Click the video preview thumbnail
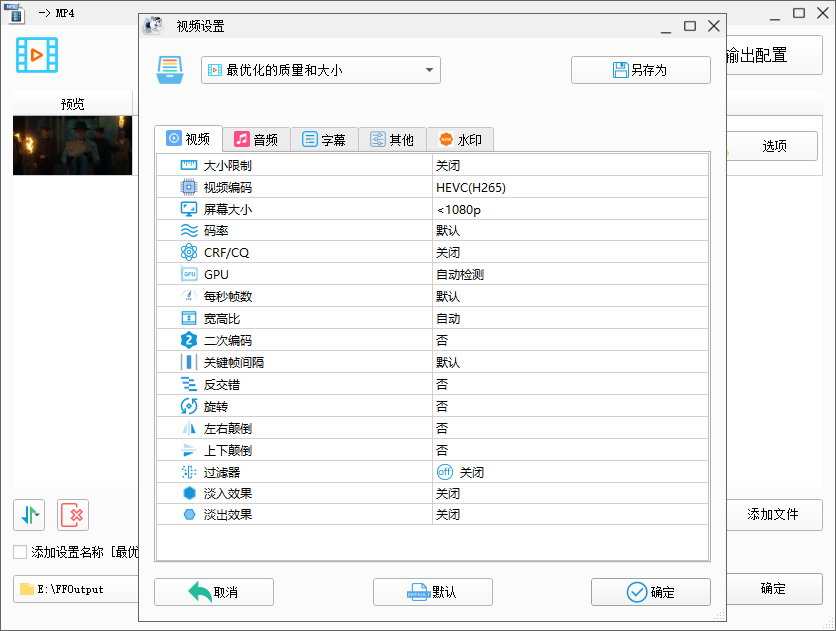836x631 pixels. coord(72,145)
